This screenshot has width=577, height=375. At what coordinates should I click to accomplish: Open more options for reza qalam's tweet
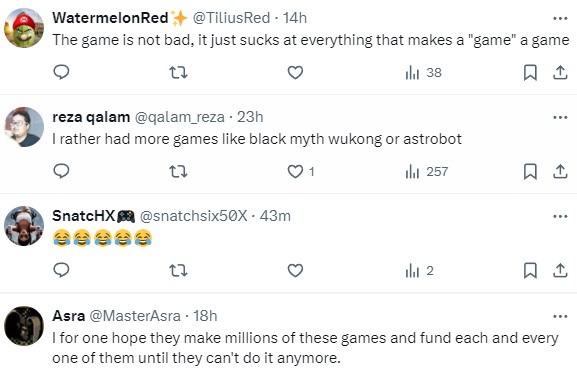coord(560,117)
